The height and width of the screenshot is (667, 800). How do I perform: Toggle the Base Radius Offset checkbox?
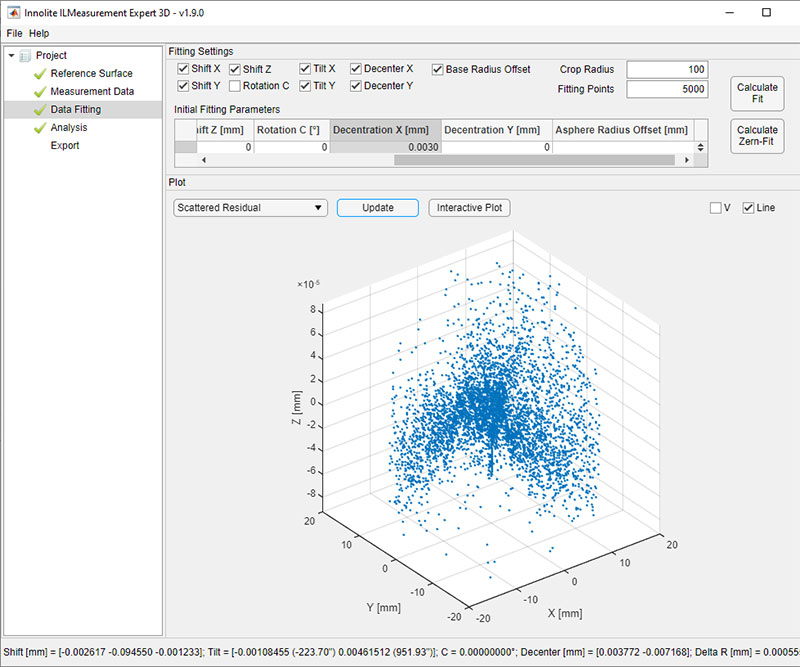(438, 69)
